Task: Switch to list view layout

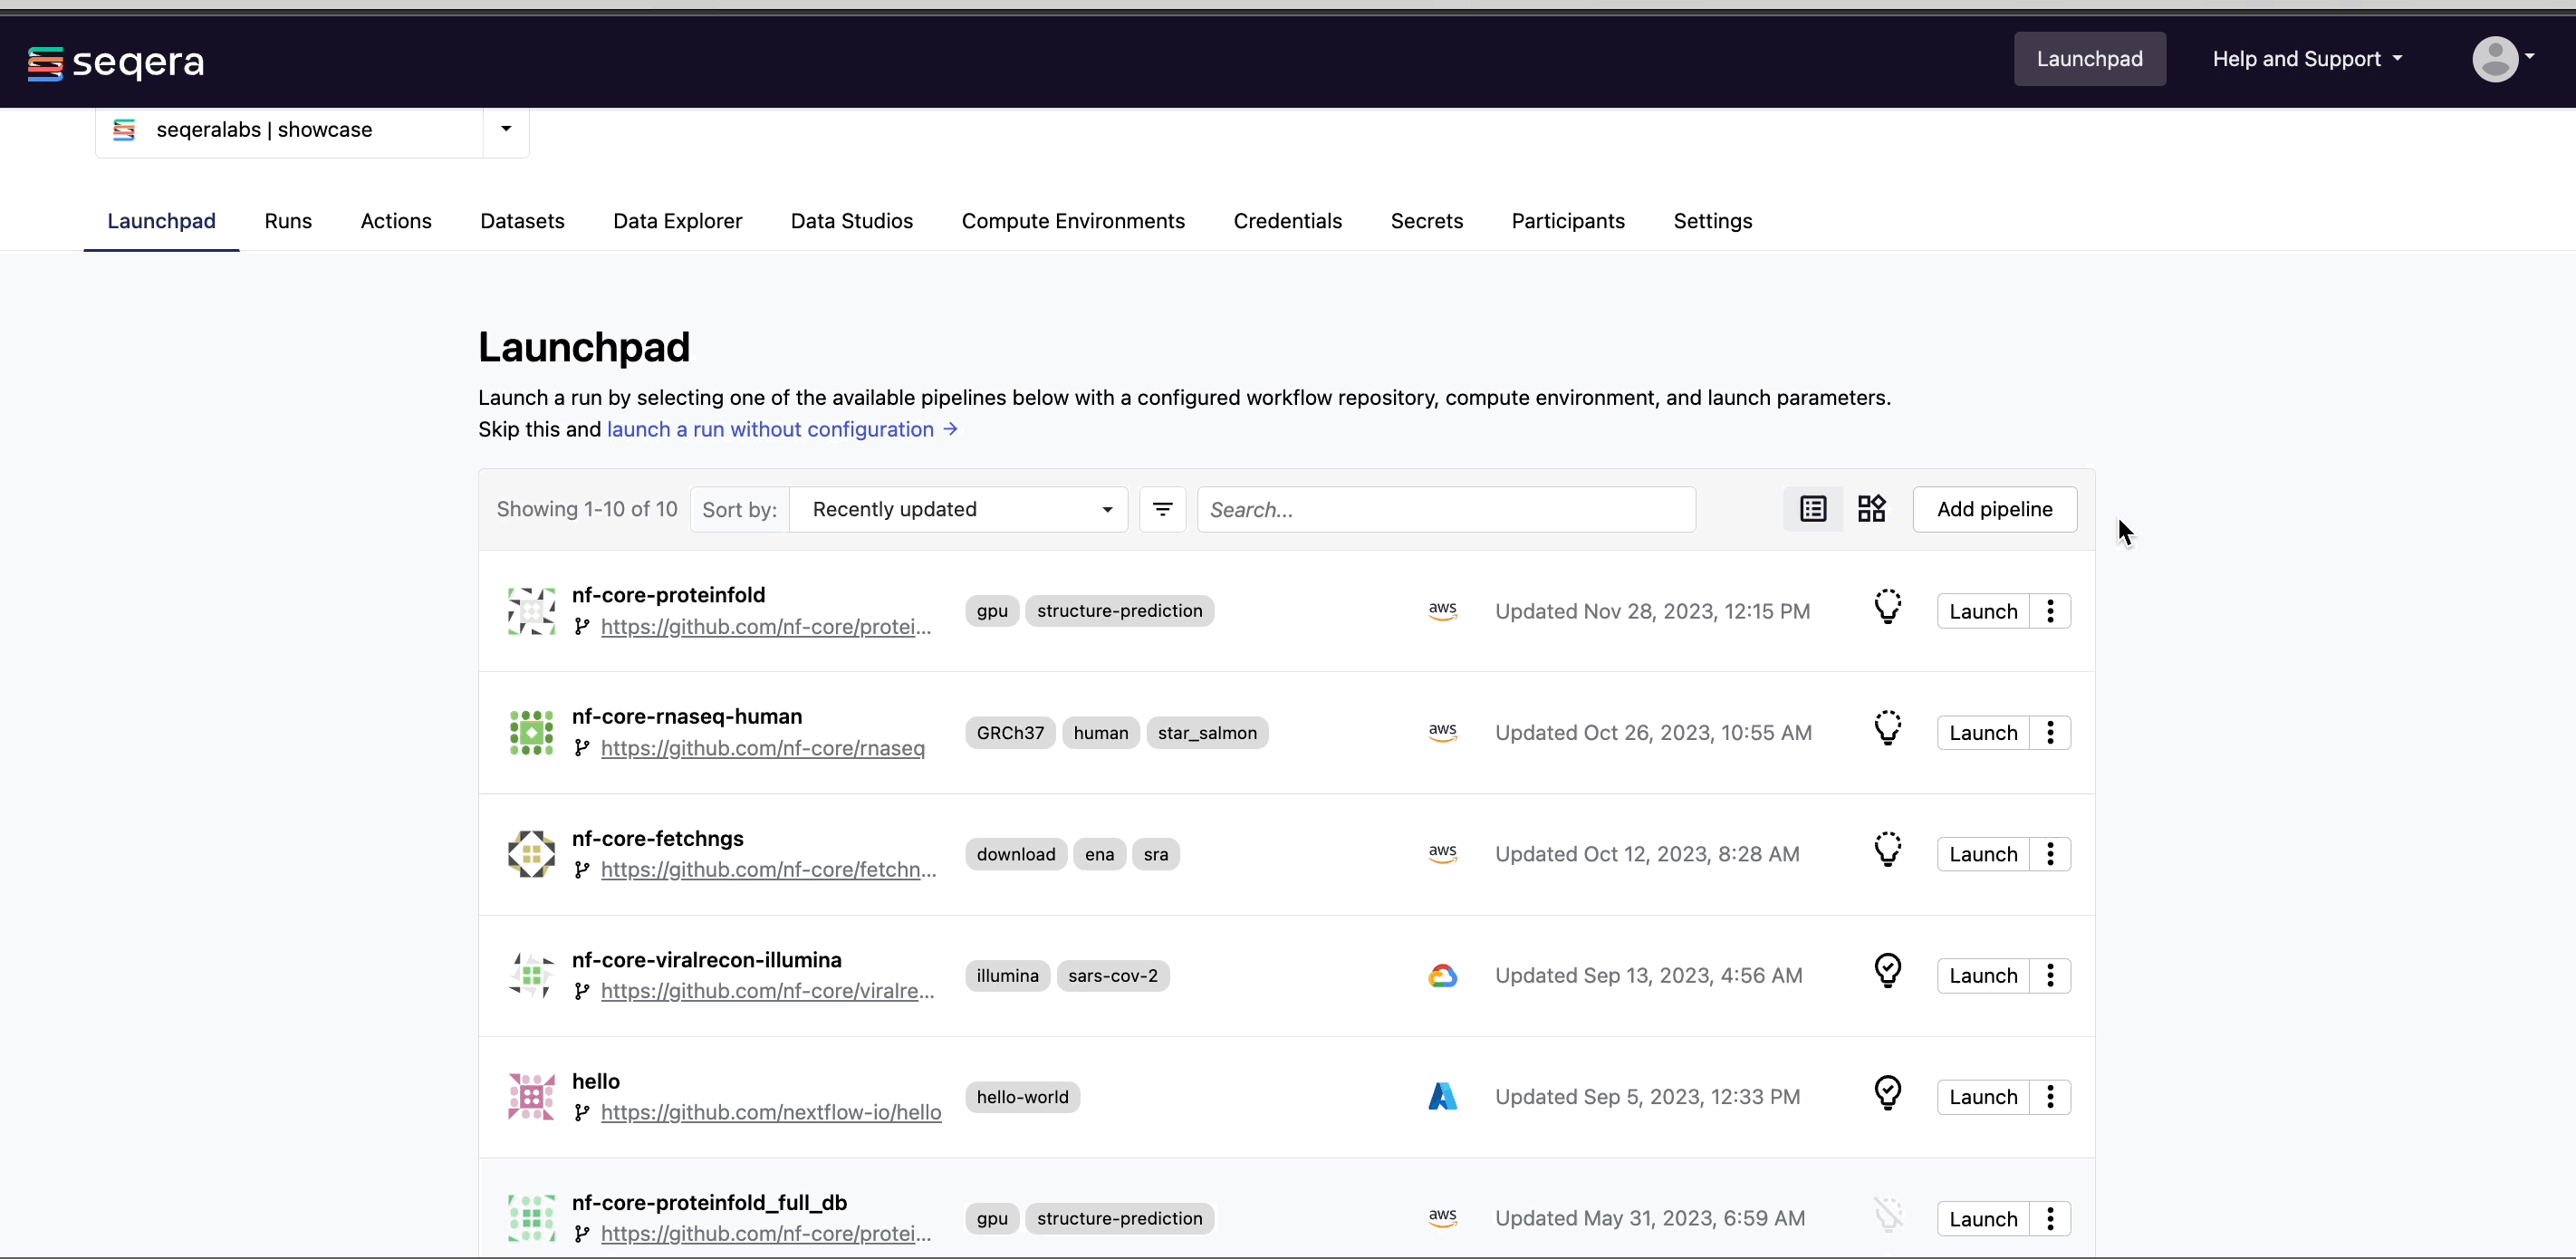Action: [1812, 509]
